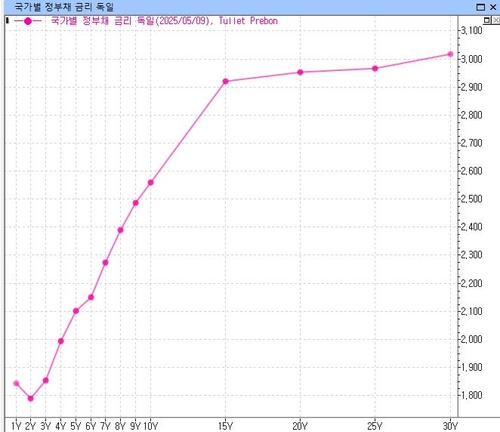The height and width of the screenshot is (432, 500).
Task: Click the 25Y data point marker
Action: coord(375,68)
